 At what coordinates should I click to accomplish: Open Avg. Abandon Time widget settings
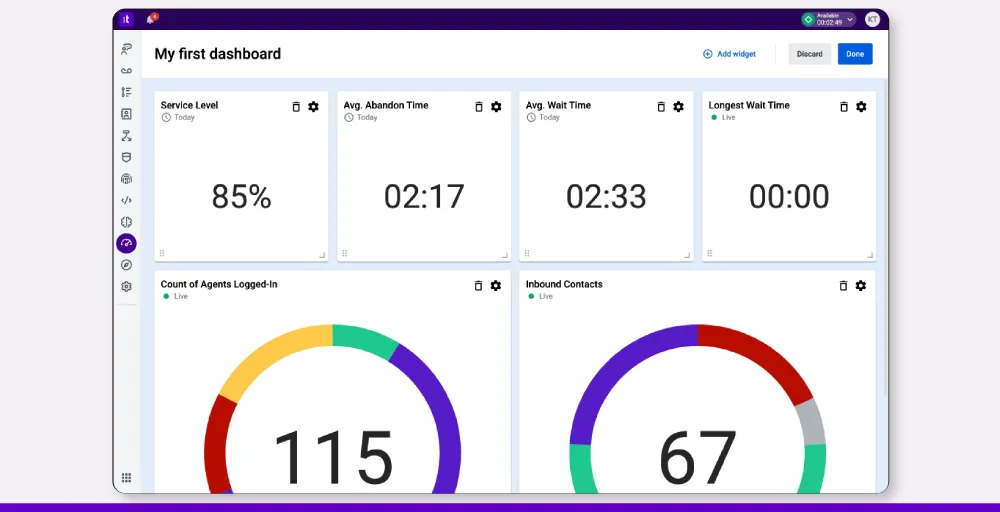pyautogui.click(x=496, y=106)
